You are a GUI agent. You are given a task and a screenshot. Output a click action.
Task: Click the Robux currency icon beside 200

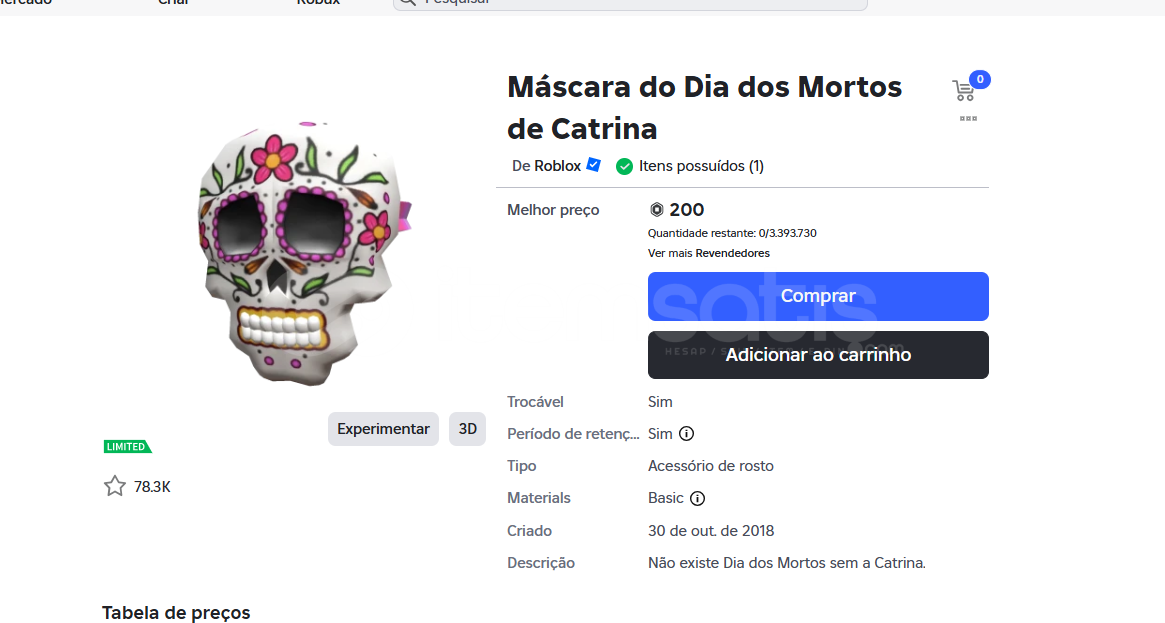point(657,210)
